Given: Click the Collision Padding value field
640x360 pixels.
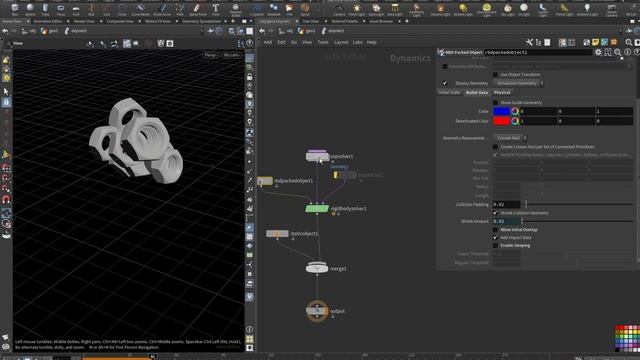Looking at the screenshot, I should coord(507,204).
